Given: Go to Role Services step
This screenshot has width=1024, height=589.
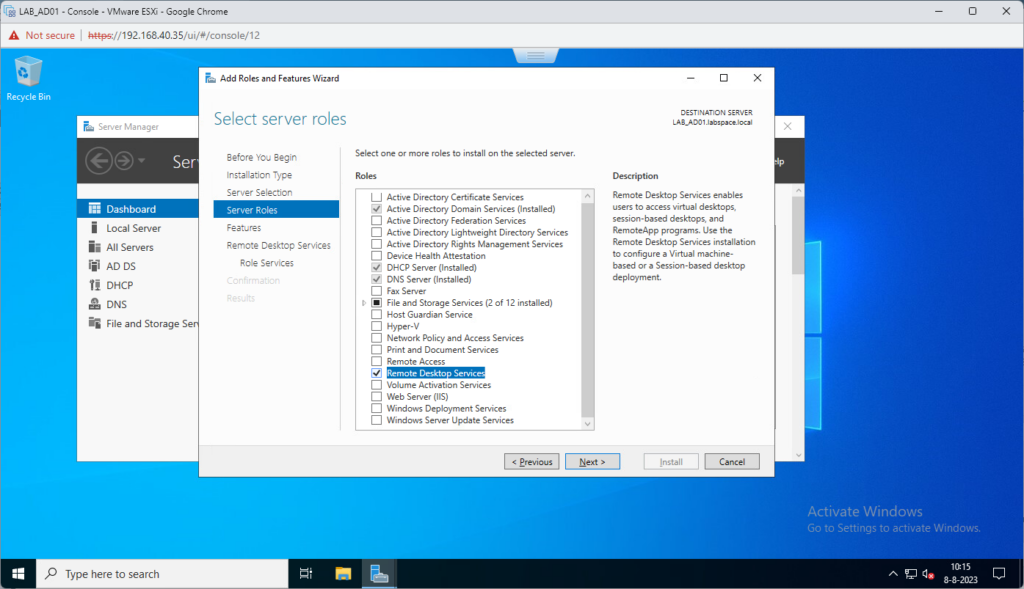Looking at the screenshot, I should click(x=266, y=263).
